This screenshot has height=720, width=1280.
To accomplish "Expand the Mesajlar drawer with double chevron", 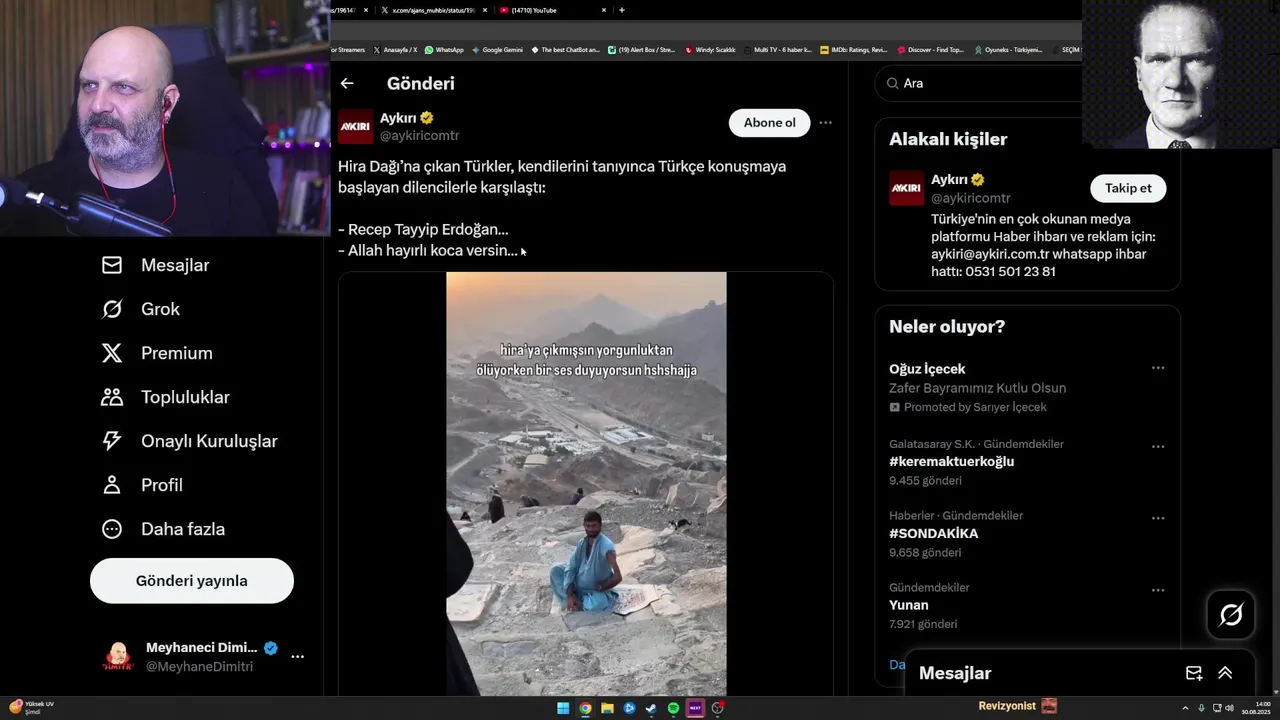I will 1225,673.
